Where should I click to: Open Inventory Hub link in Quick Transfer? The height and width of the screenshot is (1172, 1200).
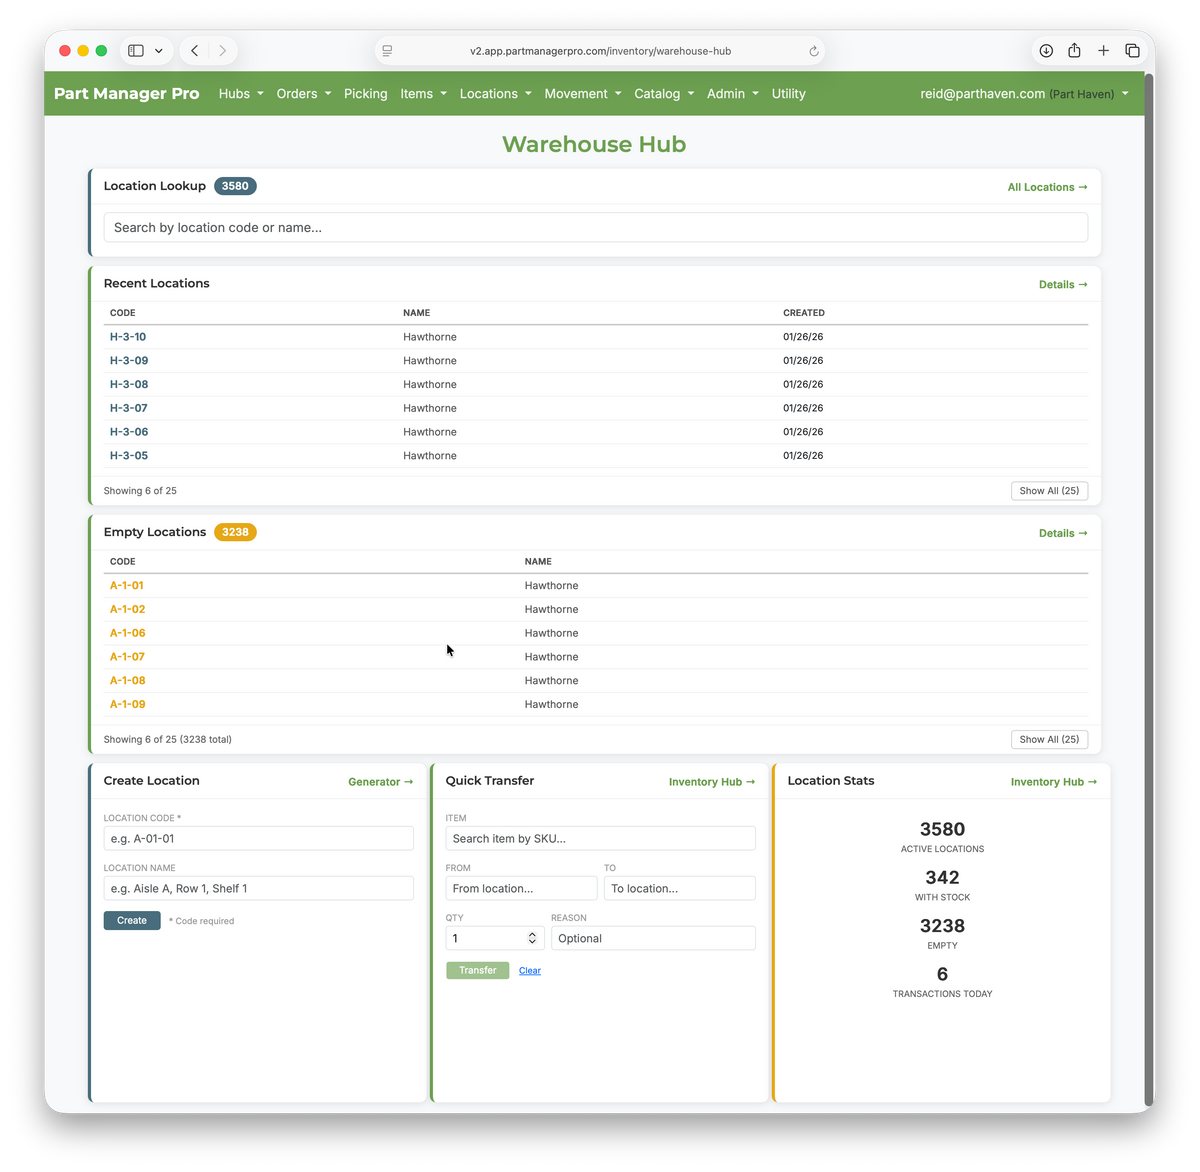[x=712, y=782]
